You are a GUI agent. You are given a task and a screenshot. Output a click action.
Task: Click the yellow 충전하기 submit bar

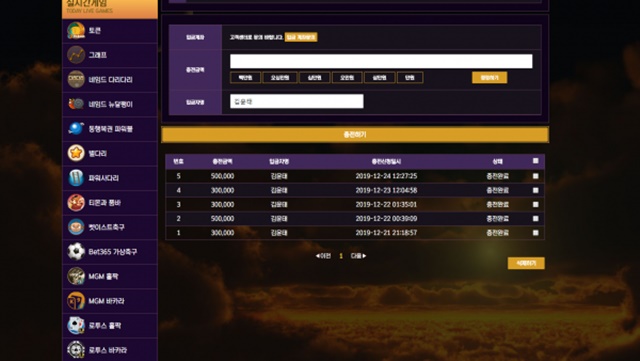pyautogui.click(x=355, y=134)
